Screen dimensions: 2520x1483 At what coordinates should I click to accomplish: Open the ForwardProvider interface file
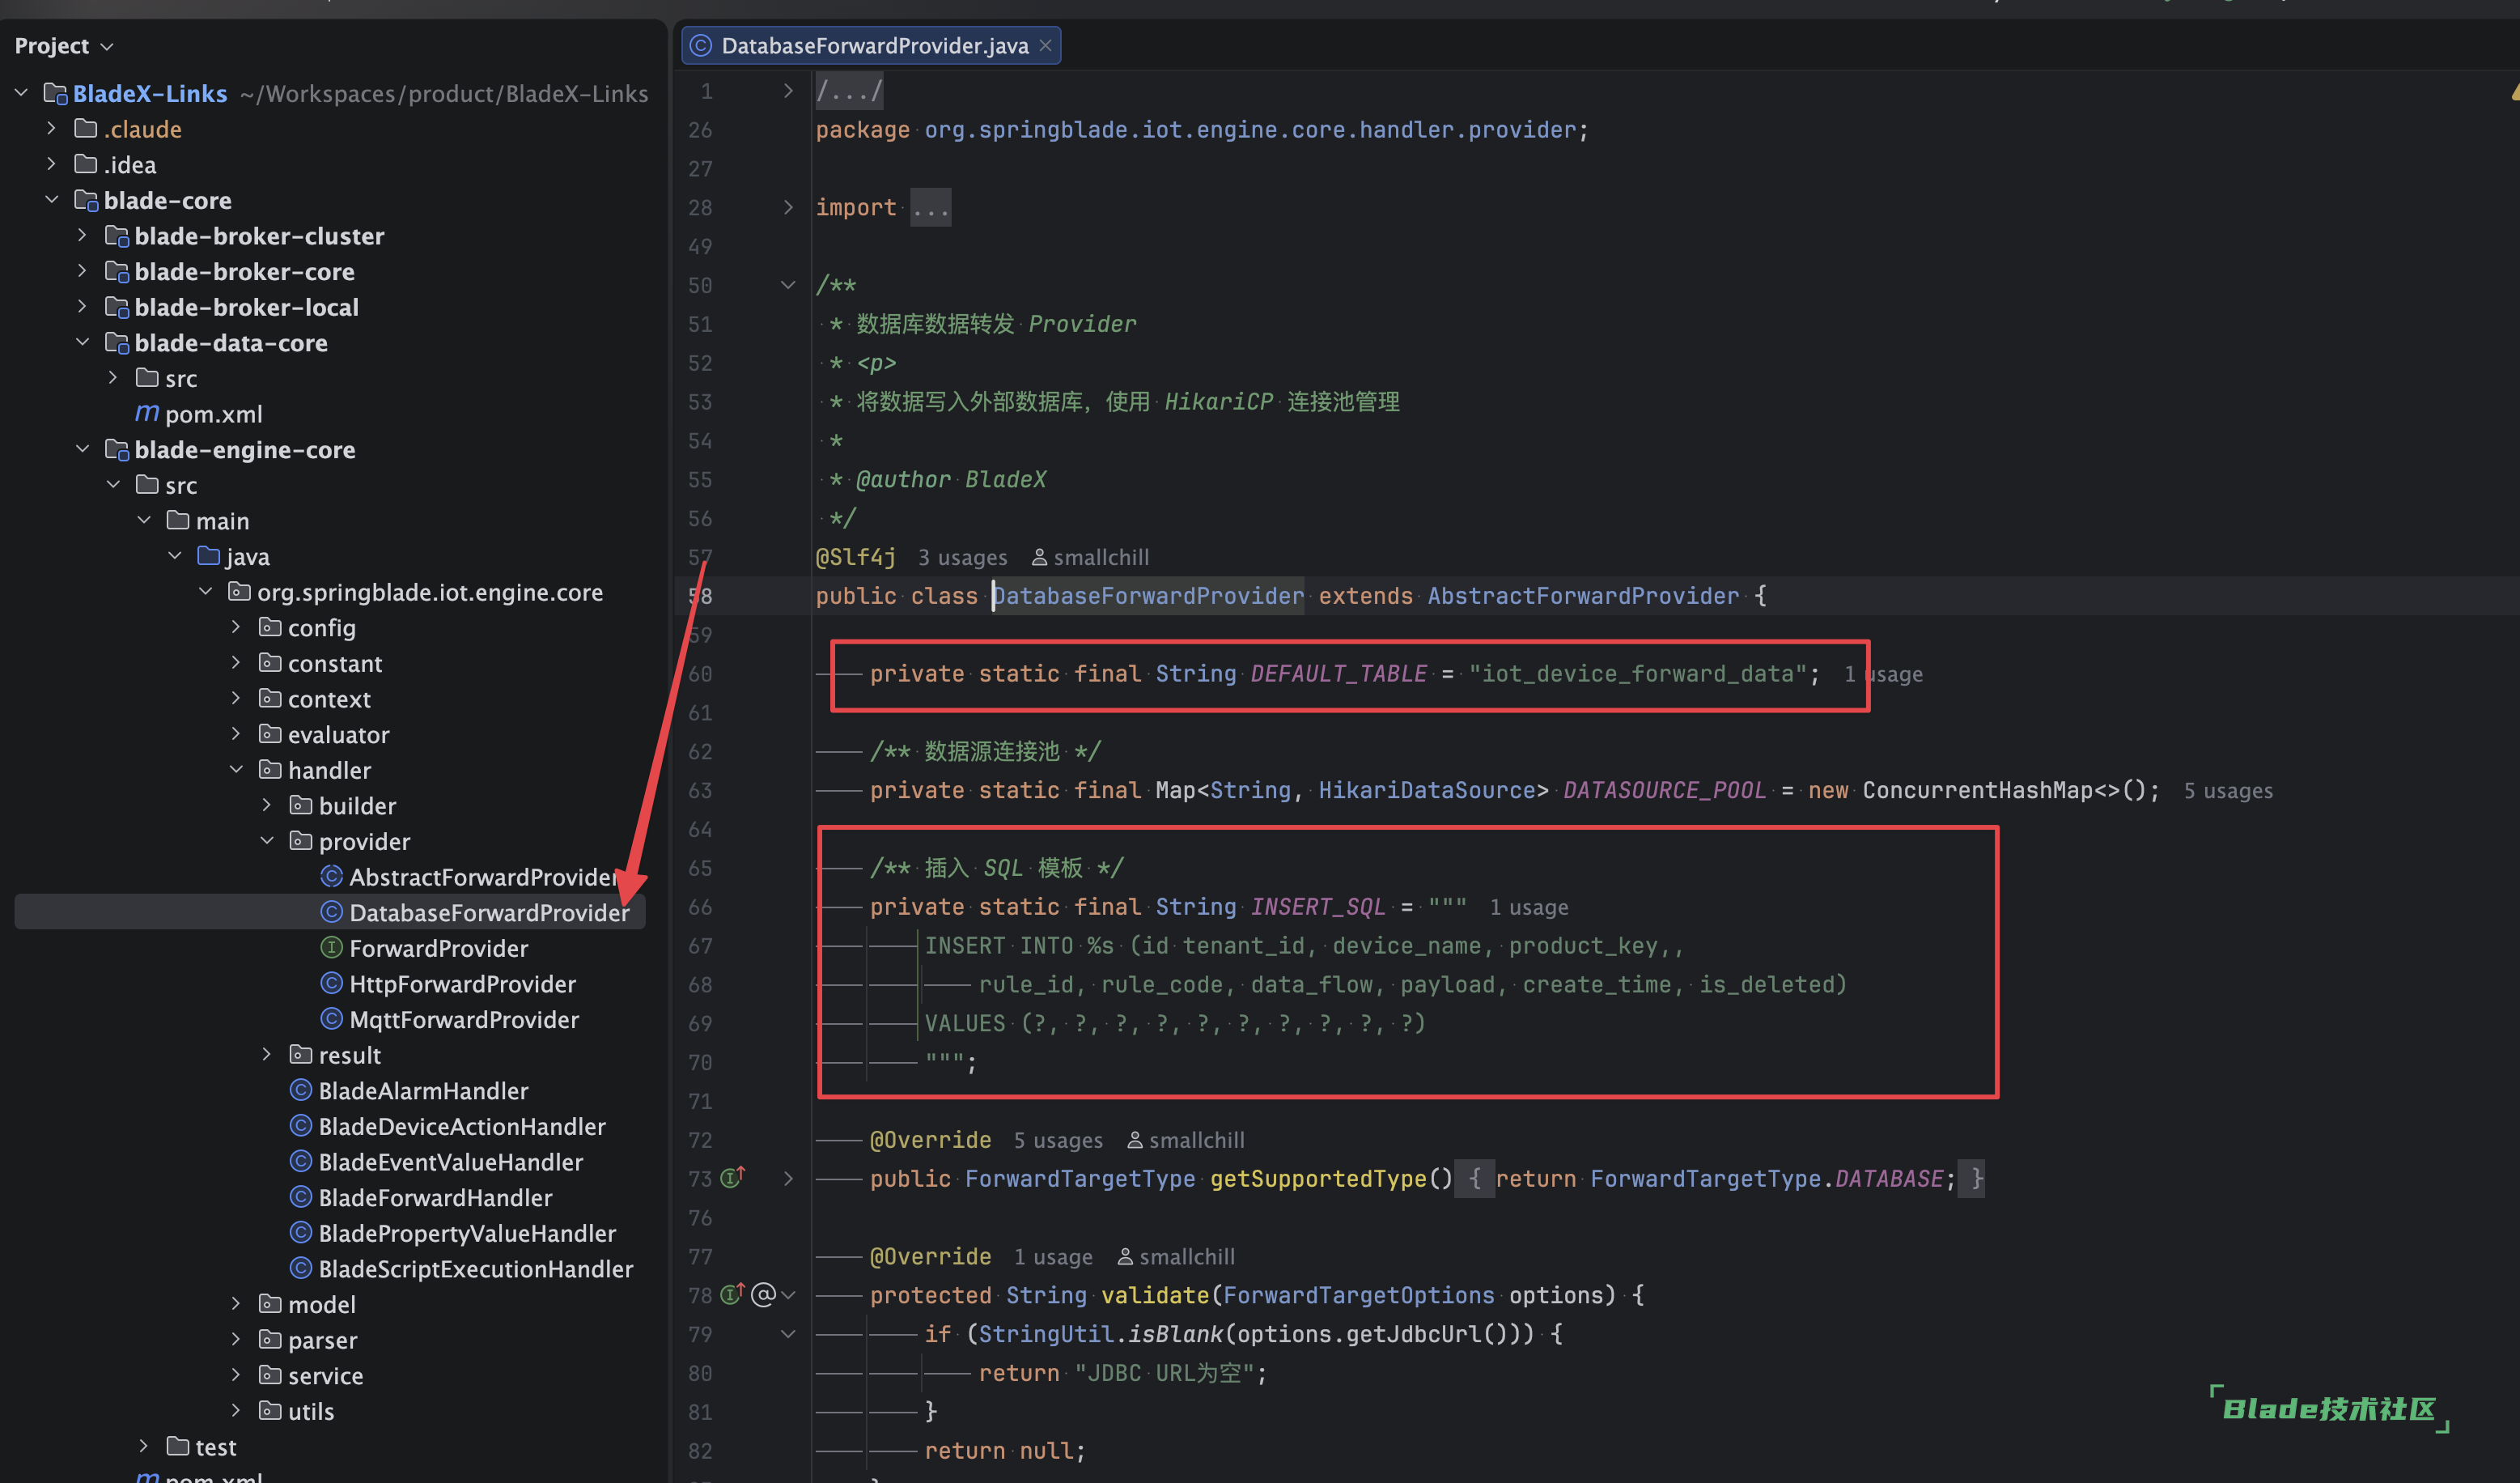[438, 948]
